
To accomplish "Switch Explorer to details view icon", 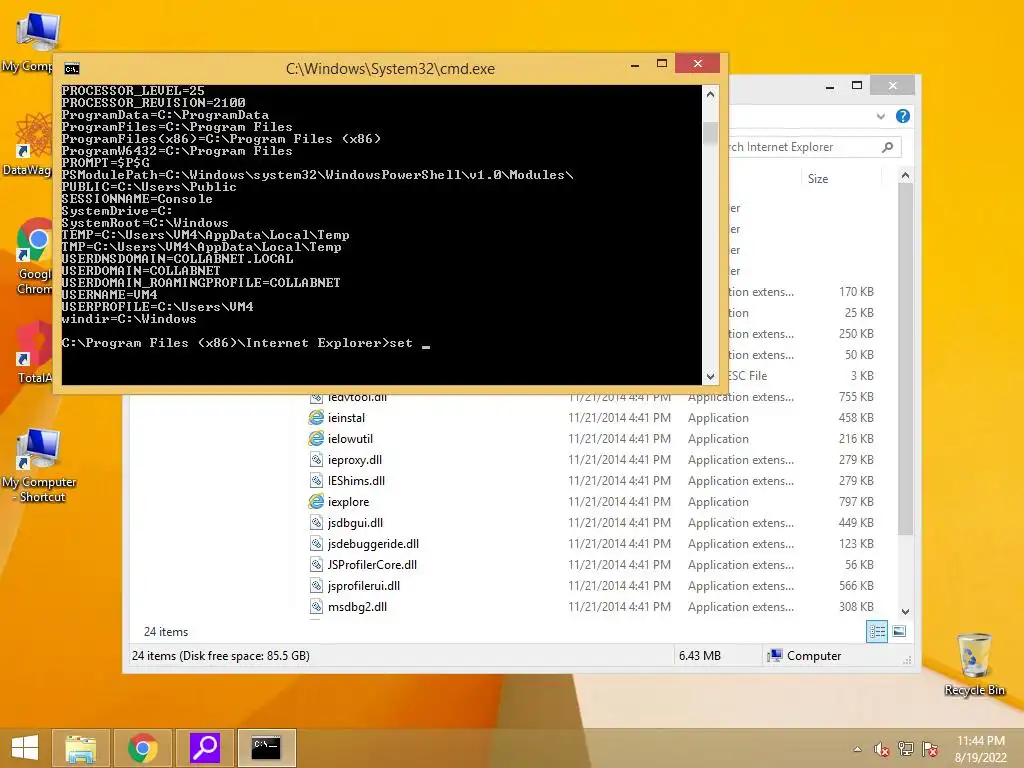I will 877,632.
